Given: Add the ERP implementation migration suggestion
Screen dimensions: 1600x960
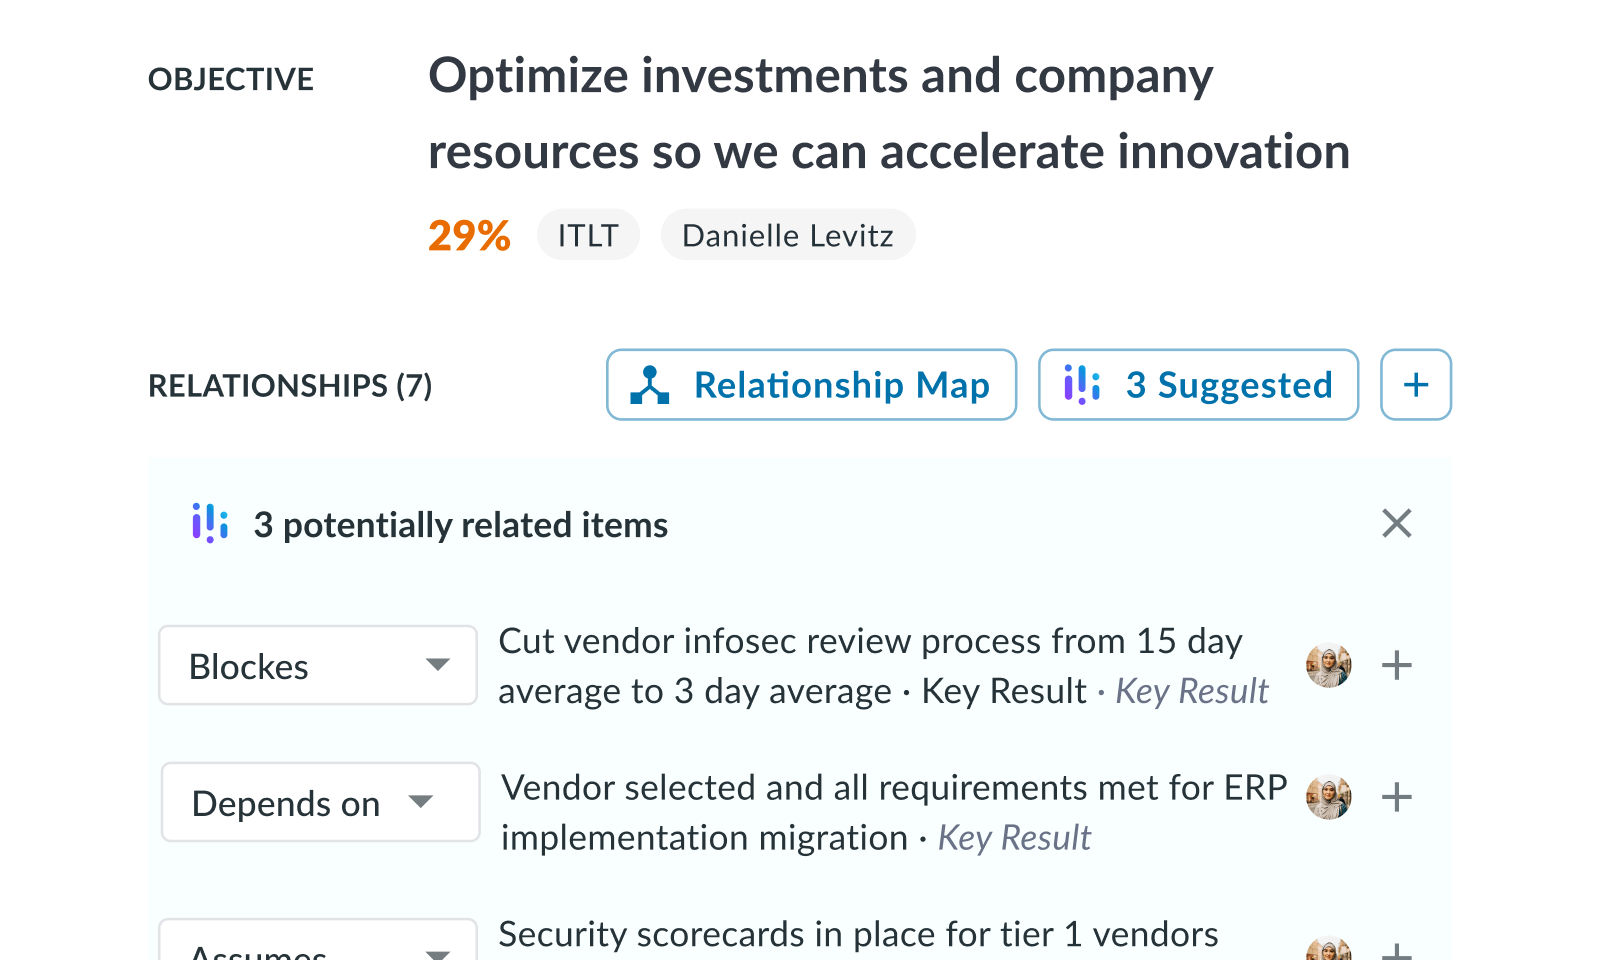Looking at the screenshot, I should click(1396, 797).
